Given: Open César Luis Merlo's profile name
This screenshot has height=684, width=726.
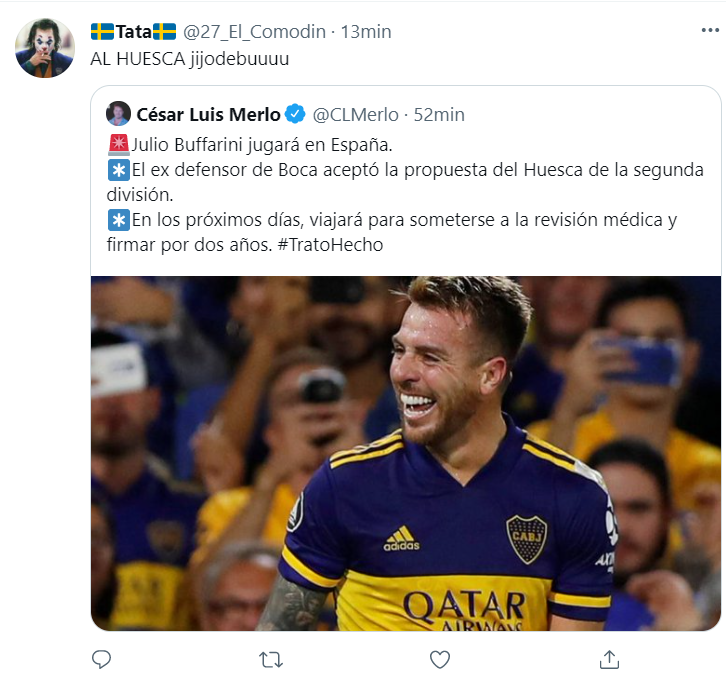Looking at the screenshot, I should pyautogui.click(x=208, y=114).
